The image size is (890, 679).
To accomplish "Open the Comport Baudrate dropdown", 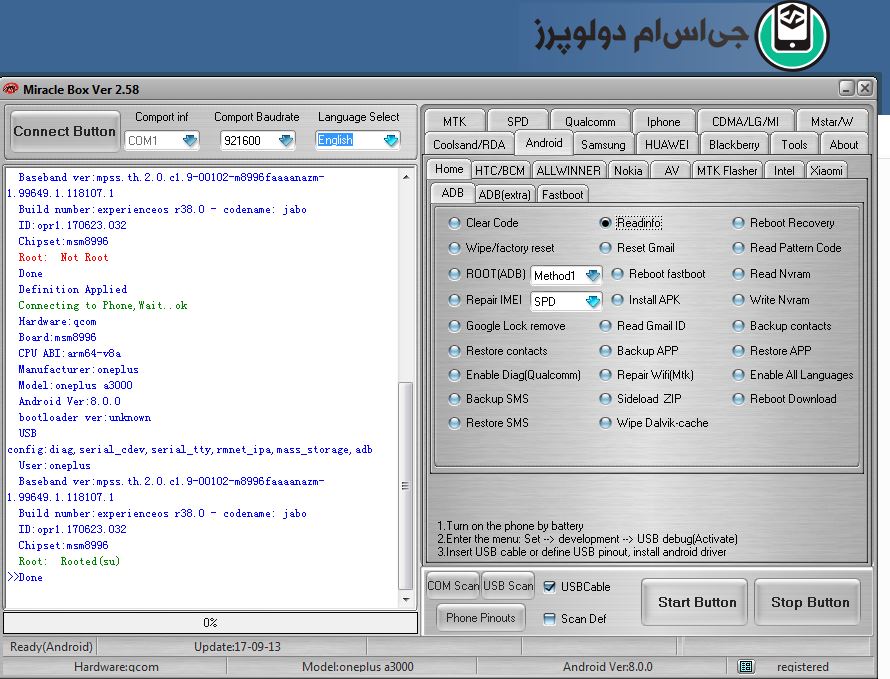I will [x=286, y=140].
